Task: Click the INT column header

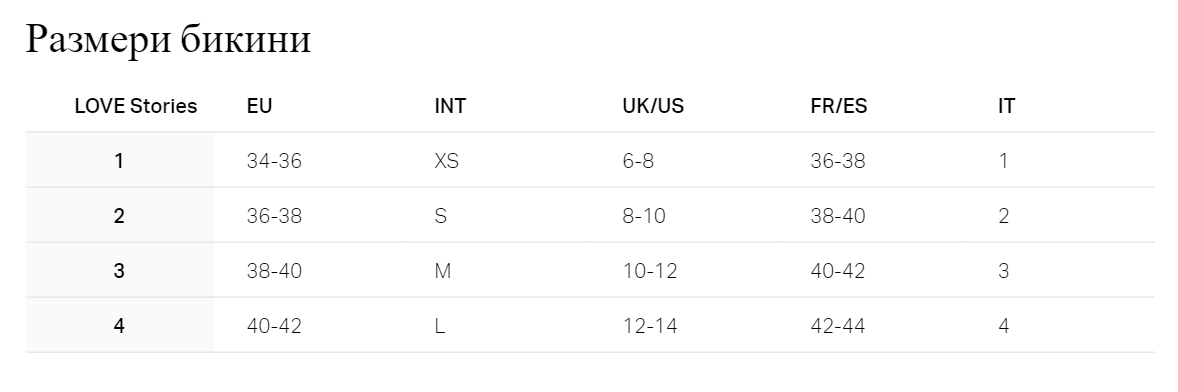Action: tap(450, 106)
